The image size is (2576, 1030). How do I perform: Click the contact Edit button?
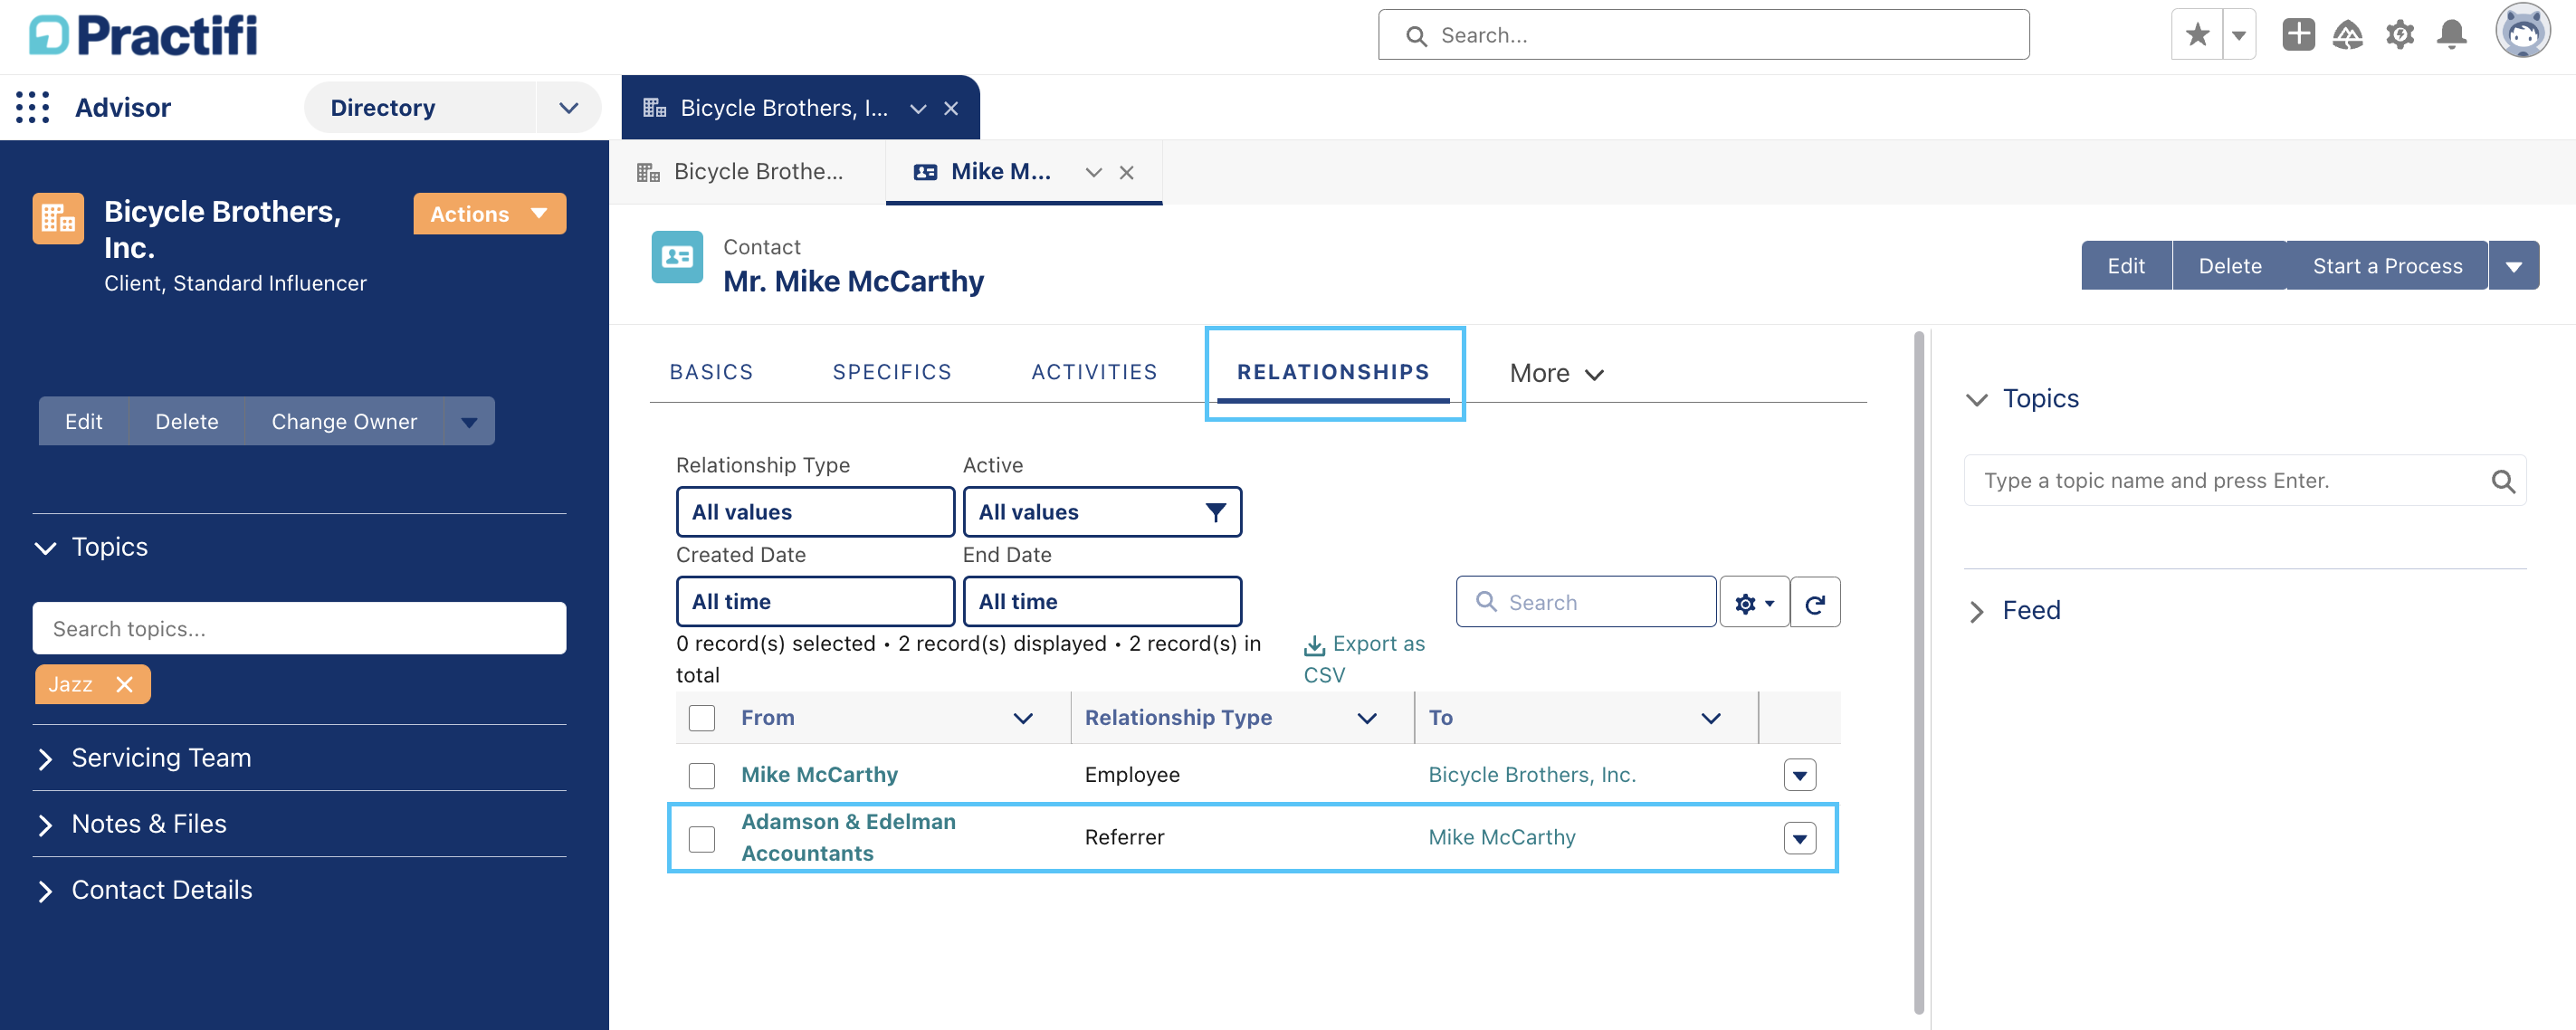2126,265
